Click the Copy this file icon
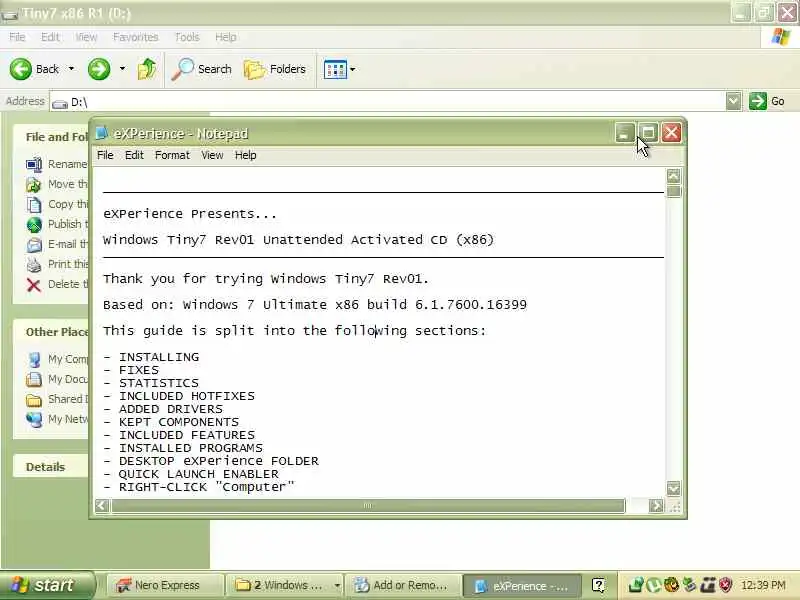Image resolution: width=800 pixels, height=600 pixels. click(x=34, y=205)
